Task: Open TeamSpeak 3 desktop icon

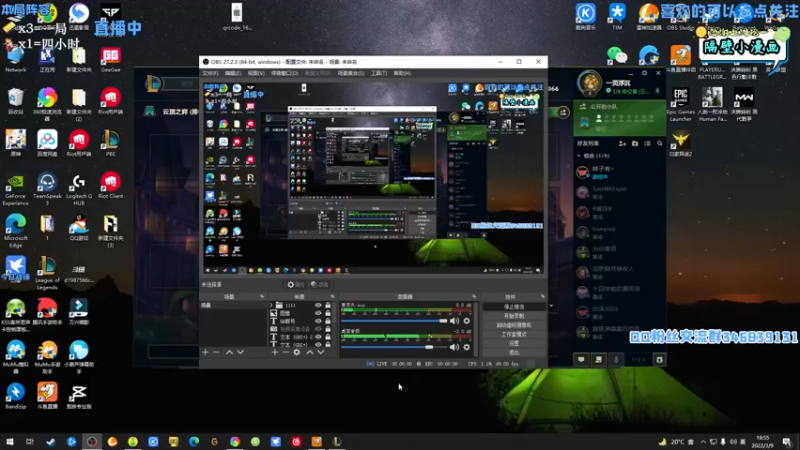Action: 47,189
